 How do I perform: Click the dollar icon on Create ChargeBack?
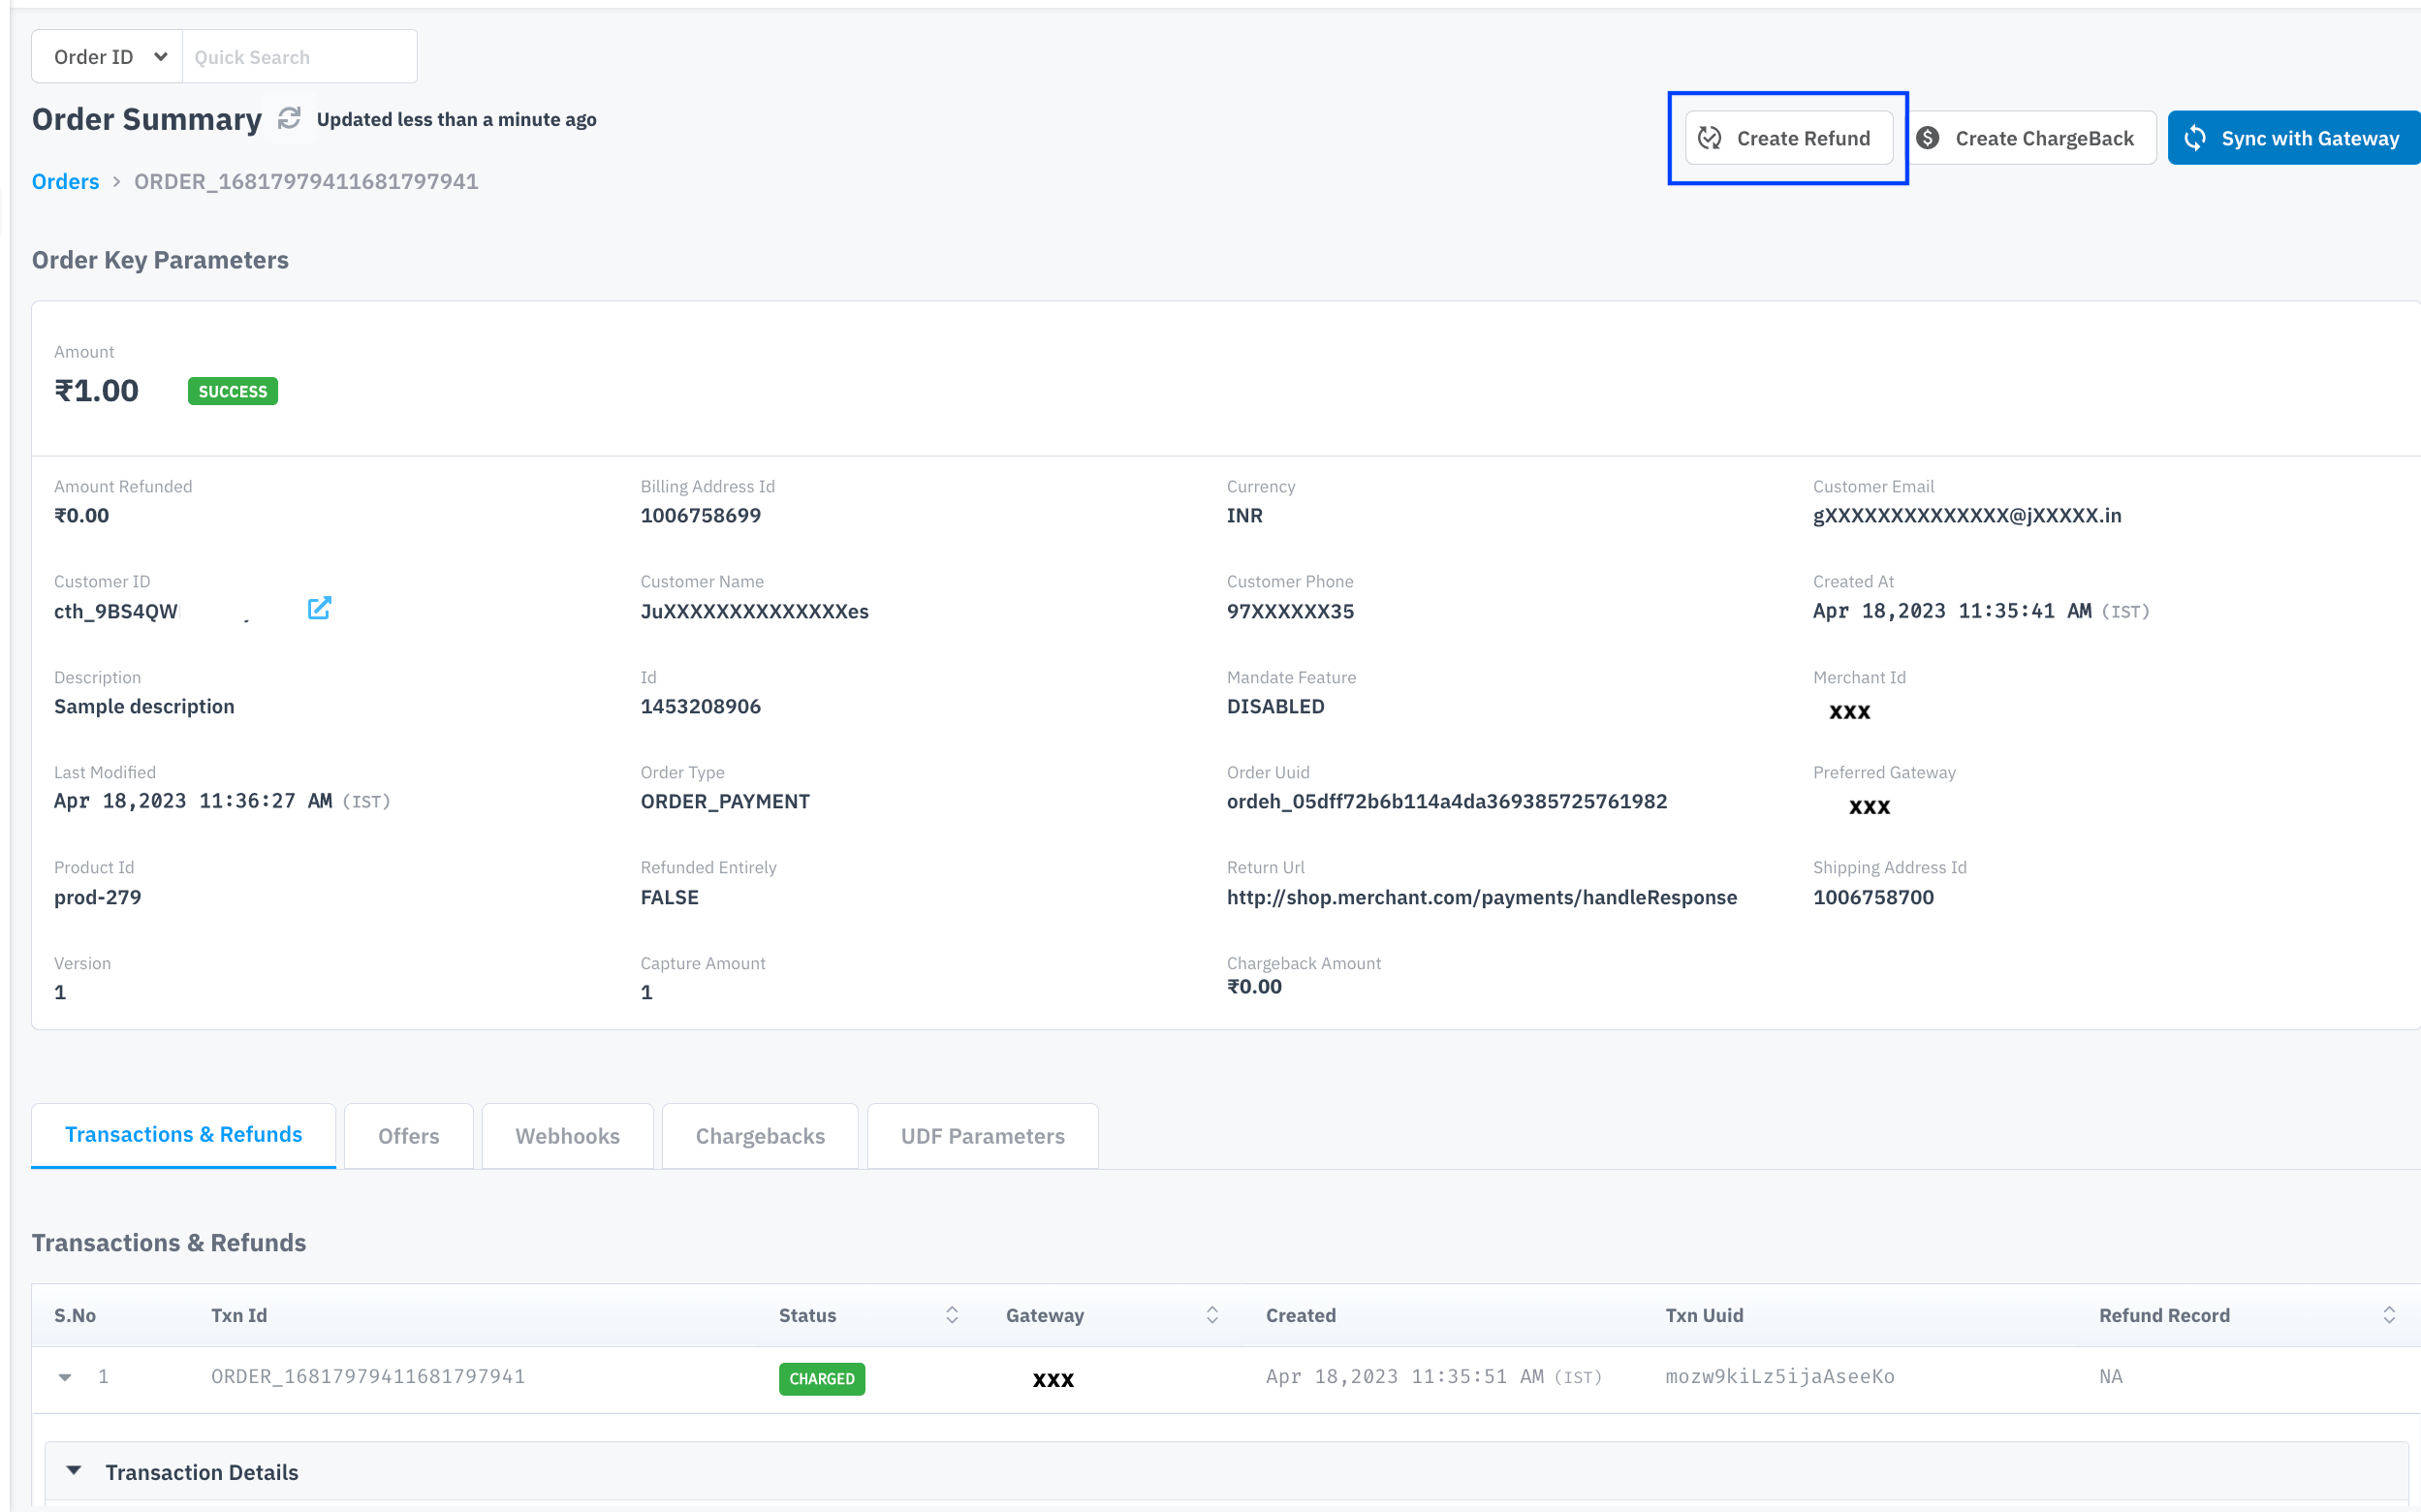pyautogui.click(x=1928, y=138)
